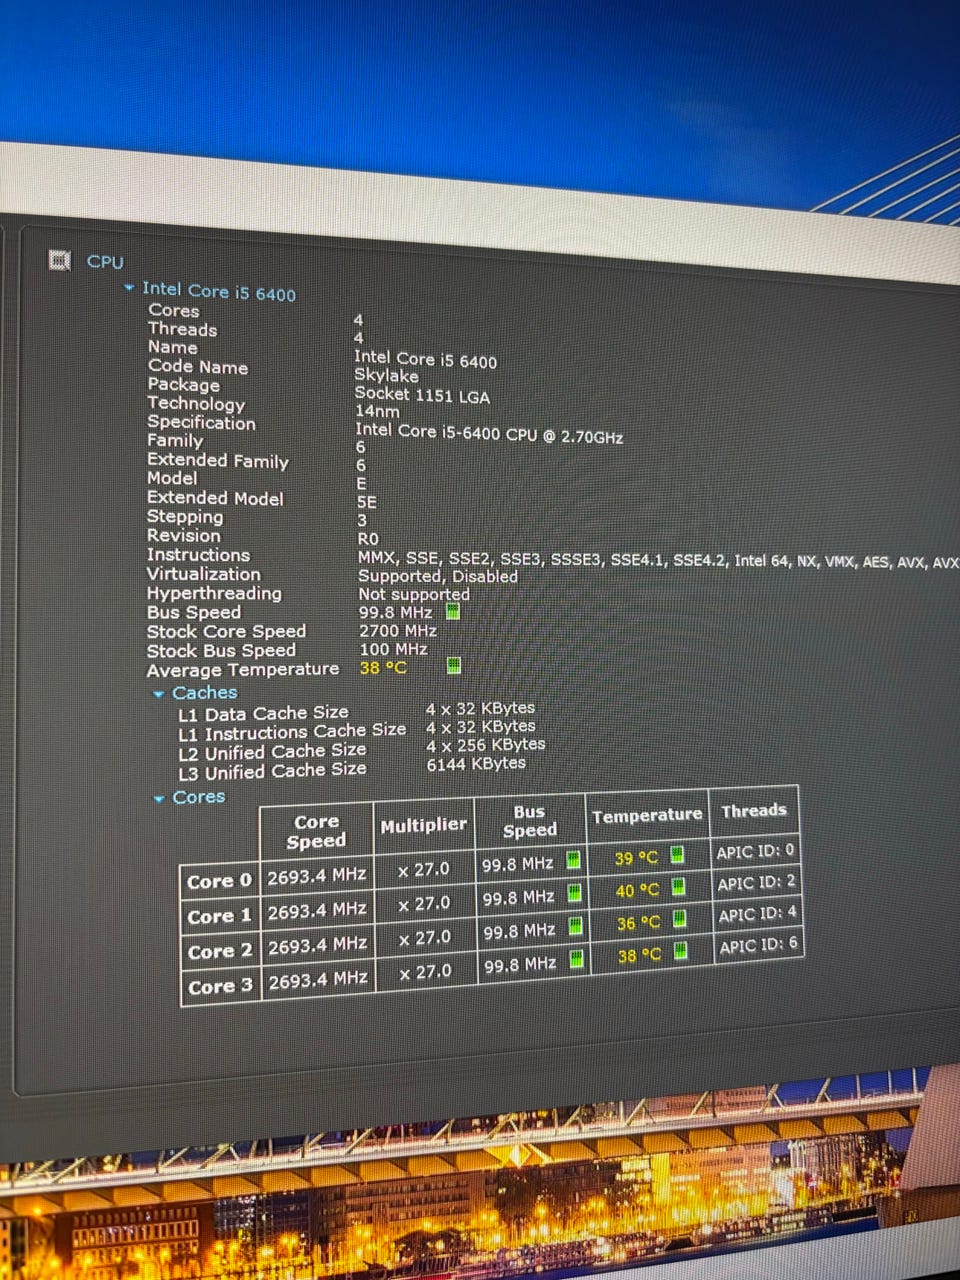Click the Virtualization value Supported, Disabled
Screen dimensions: 960x1280
pyautogui.click(x=438, y=577)
